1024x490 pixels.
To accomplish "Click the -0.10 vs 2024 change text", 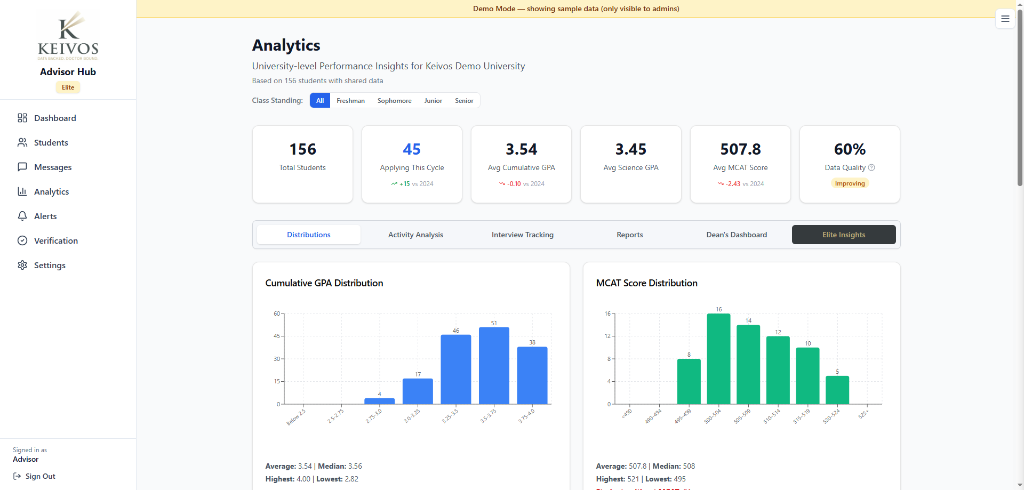I will pyautogui.click(x=526, y=184).
